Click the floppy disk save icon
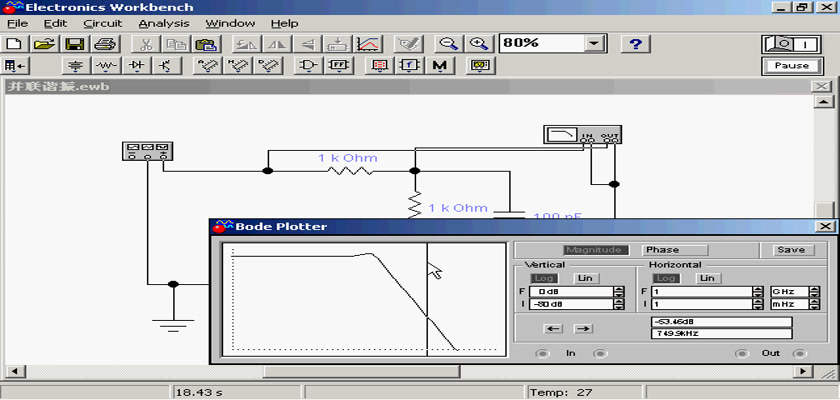The width and height of the screenshot is (840, 400). tap(75, 43)
